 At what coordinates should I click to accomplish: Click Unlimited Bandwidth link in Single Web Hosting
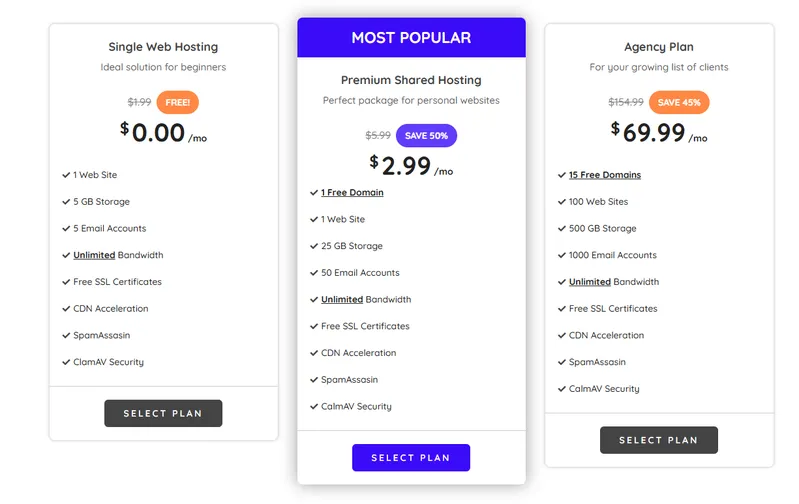[x=94, y=255]
